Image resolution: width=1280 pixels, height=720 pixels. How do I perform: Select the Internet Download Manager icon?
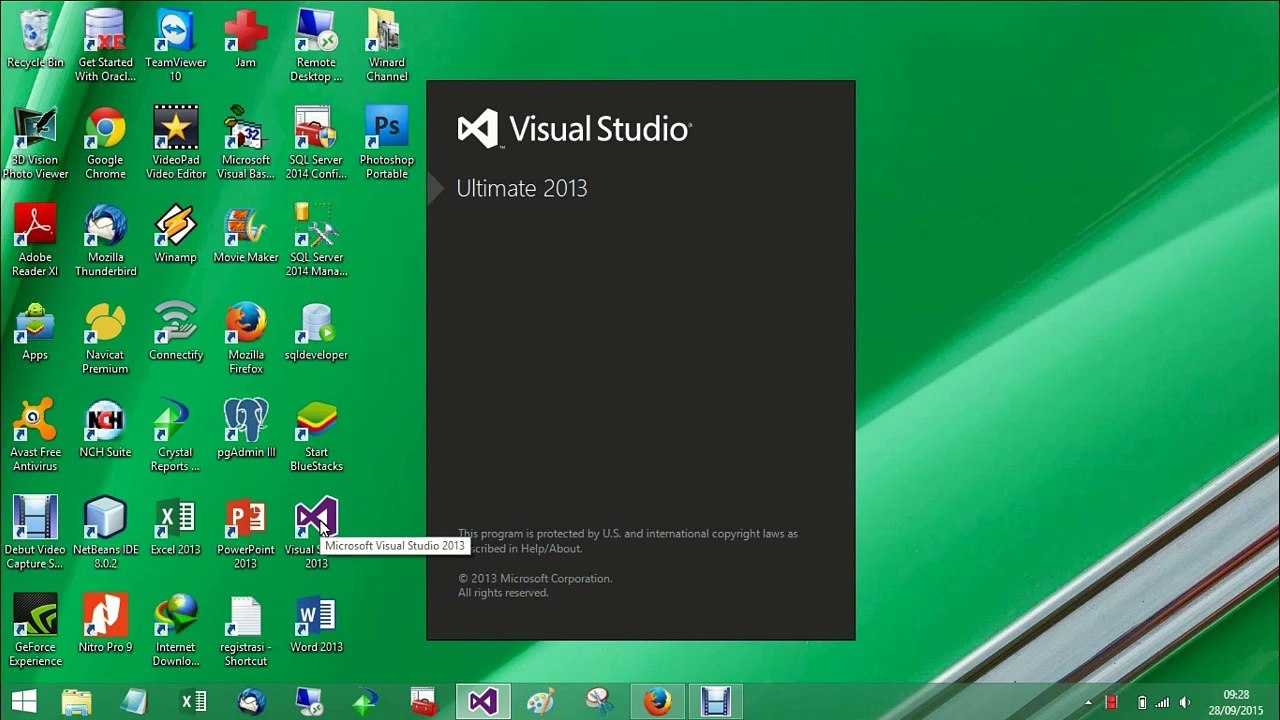coord(175,630)
